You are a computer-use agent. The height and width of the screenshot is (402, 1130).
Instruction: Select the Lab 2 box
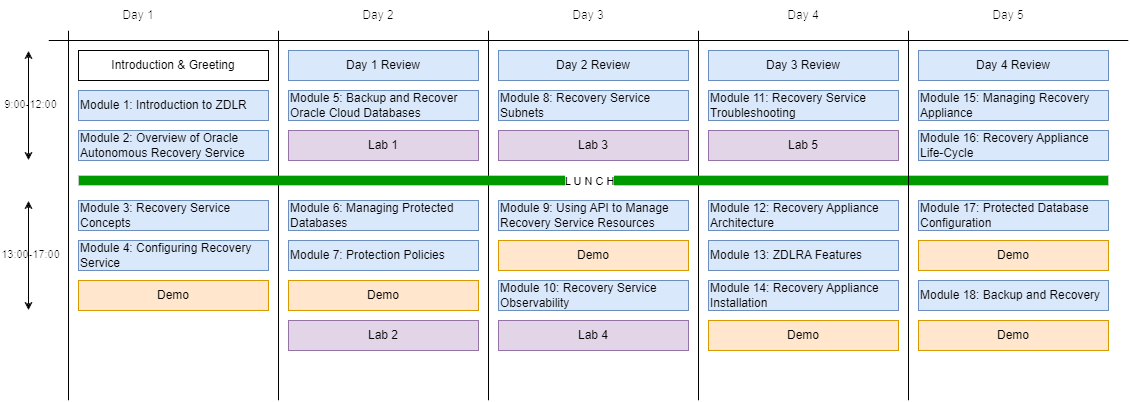coord(383,335)
